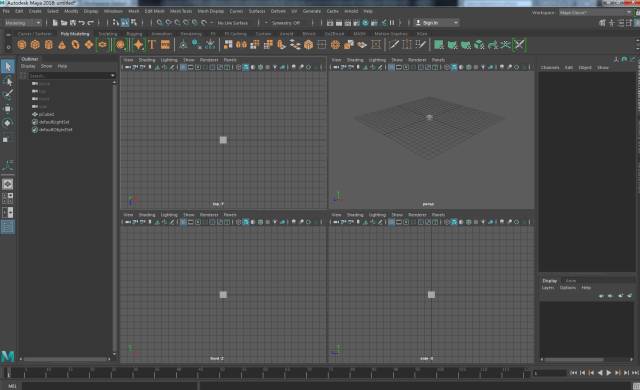Screen dimensions: 640x390
Task: Click the single perspective view layout button
Action: tap(8, 184)
